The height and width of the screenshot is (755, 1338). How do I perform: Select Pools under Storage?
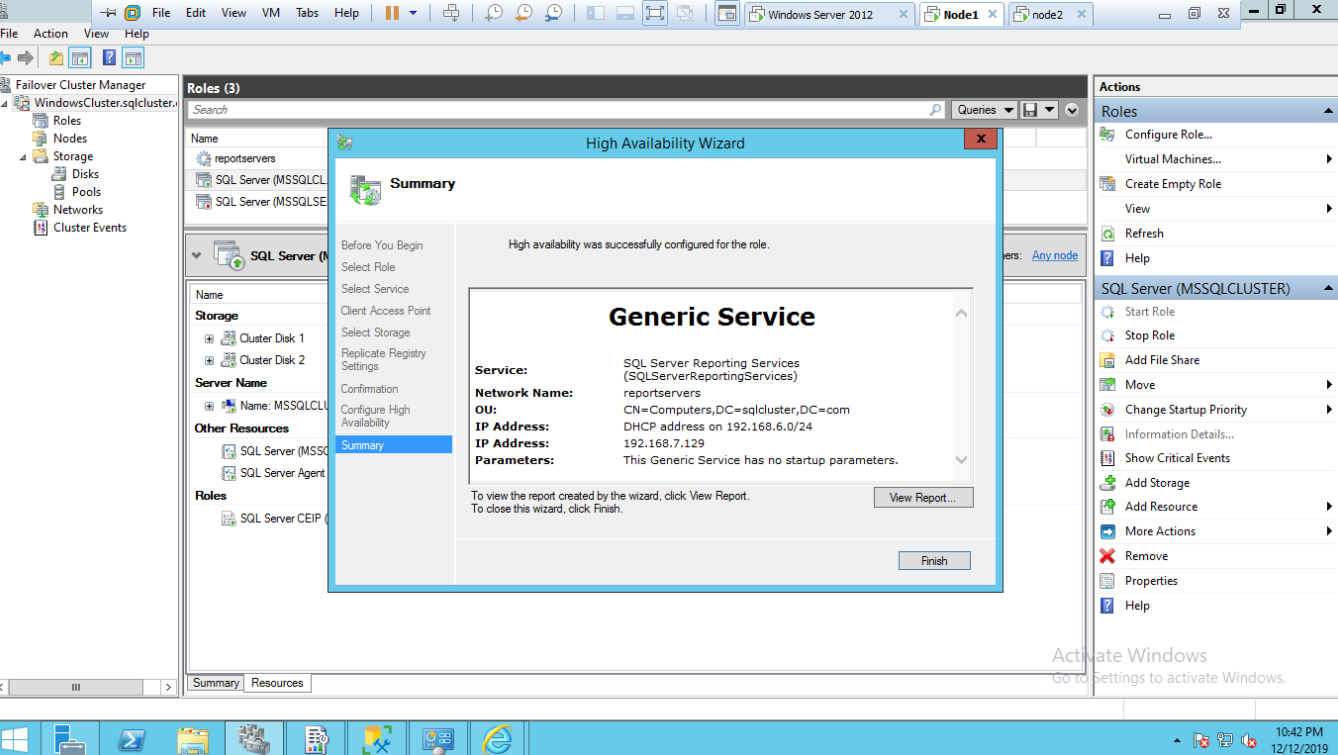86,192
